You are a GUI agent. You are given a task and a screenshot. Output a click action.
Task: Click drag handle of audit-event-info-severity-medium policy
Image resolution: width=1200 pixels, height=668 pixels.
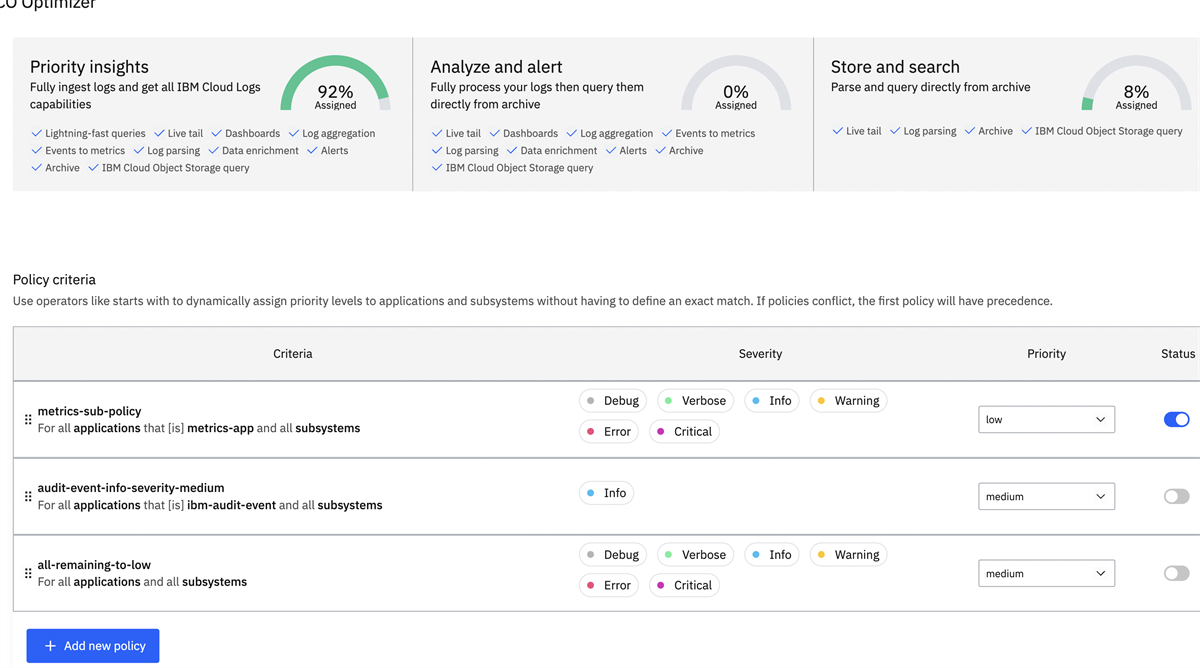point(28,497)
